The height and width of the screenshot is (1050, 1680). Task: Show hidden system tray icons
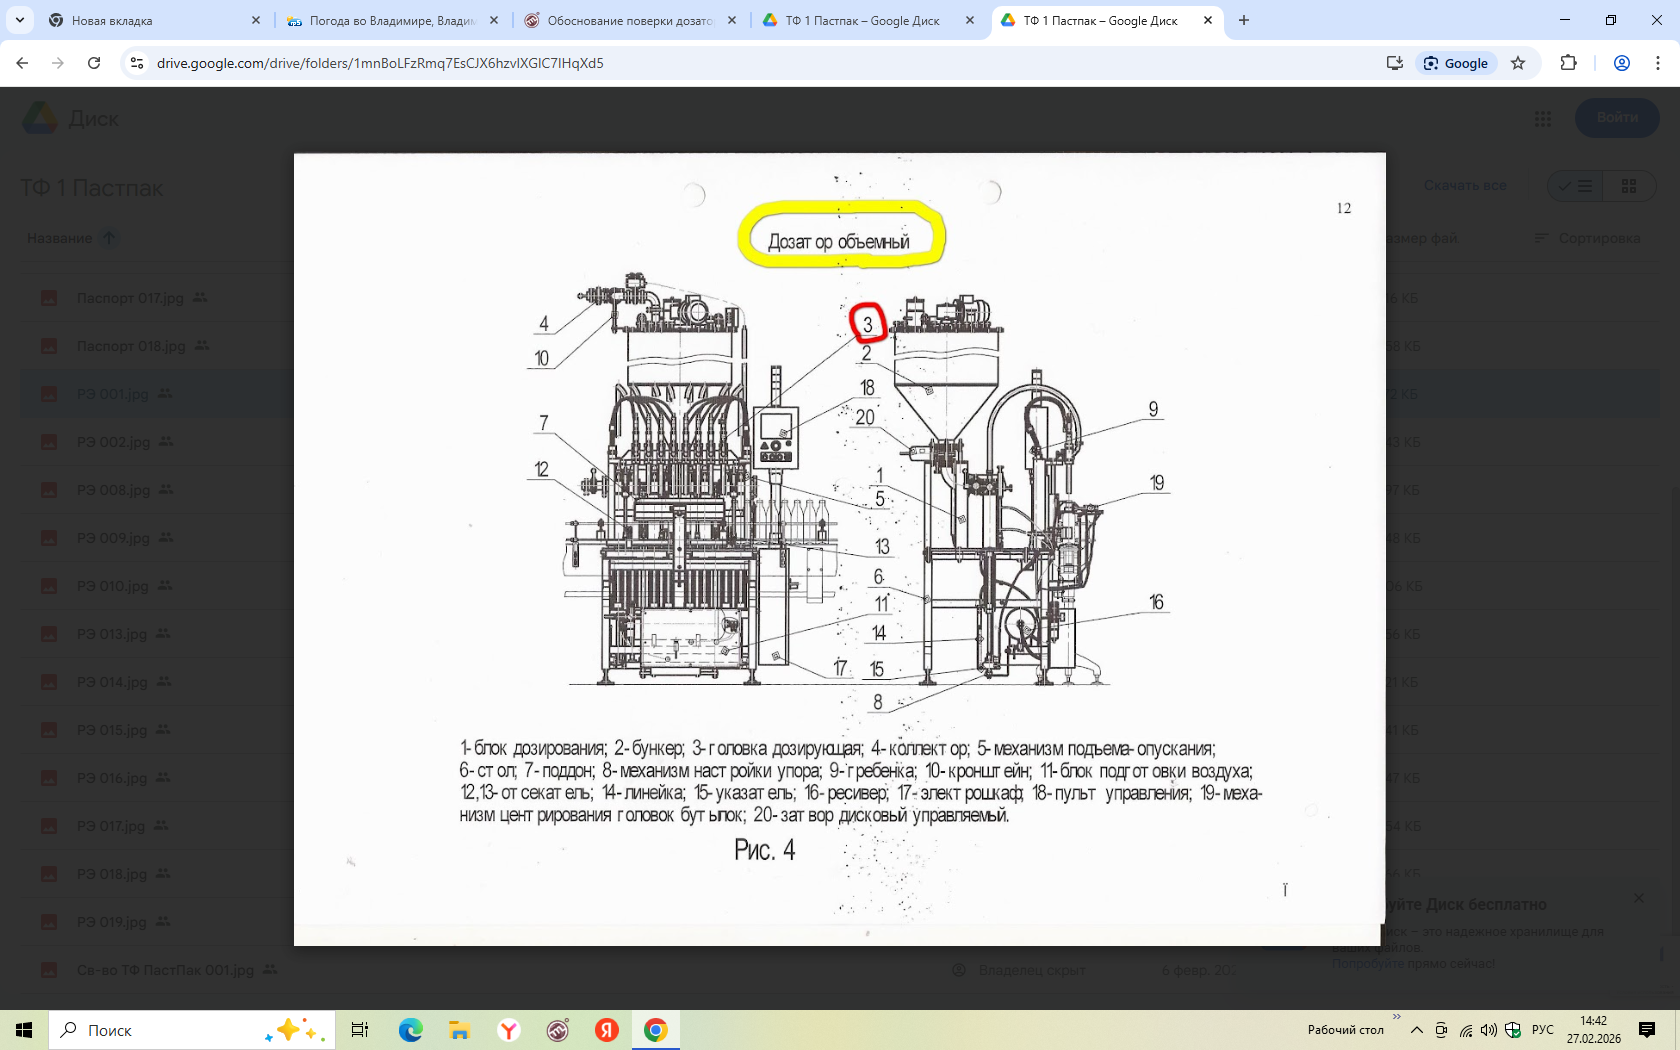pyautogui.click(x=1416, y=1030)
